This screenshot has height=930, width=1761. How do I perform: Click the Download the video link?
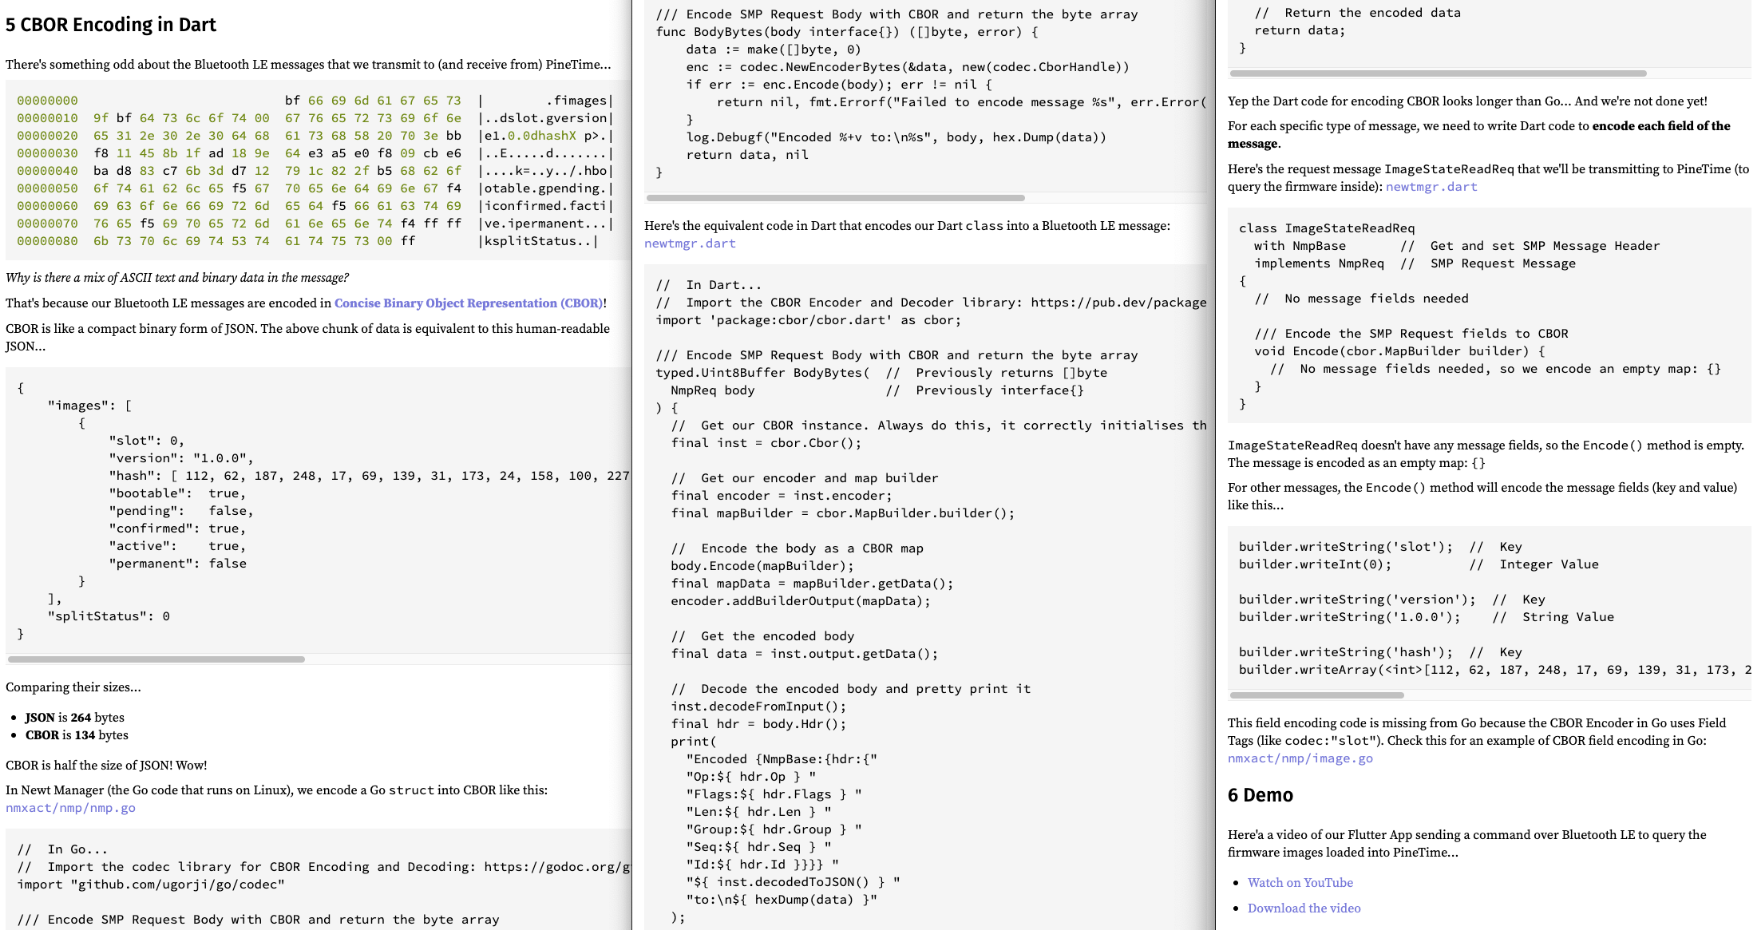(x=1304, y=908)
